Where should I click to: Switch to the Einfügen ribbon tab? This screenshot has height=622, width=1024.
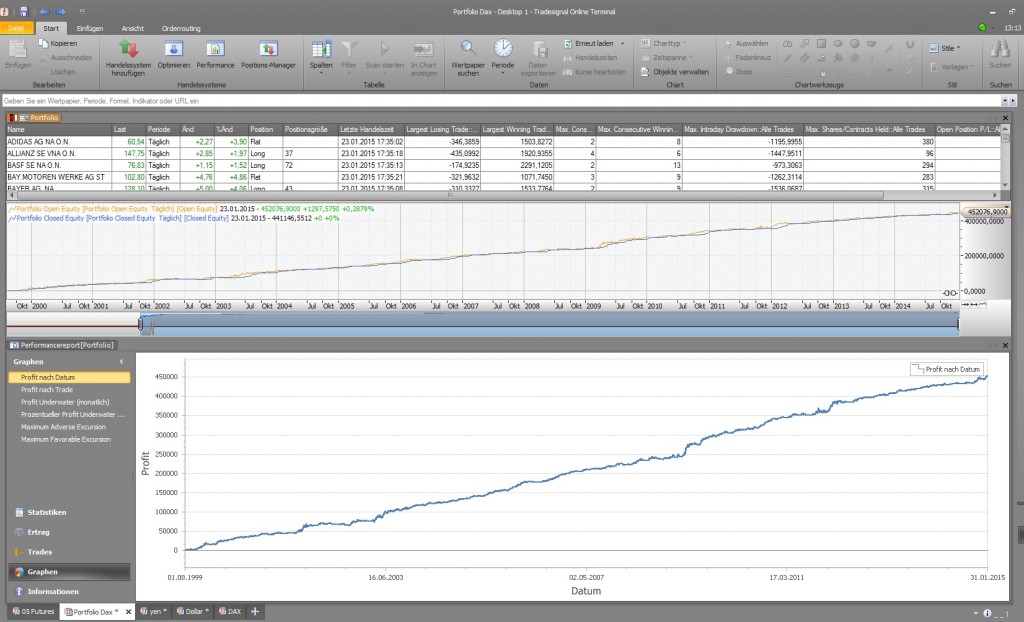[x=89, y=29]
